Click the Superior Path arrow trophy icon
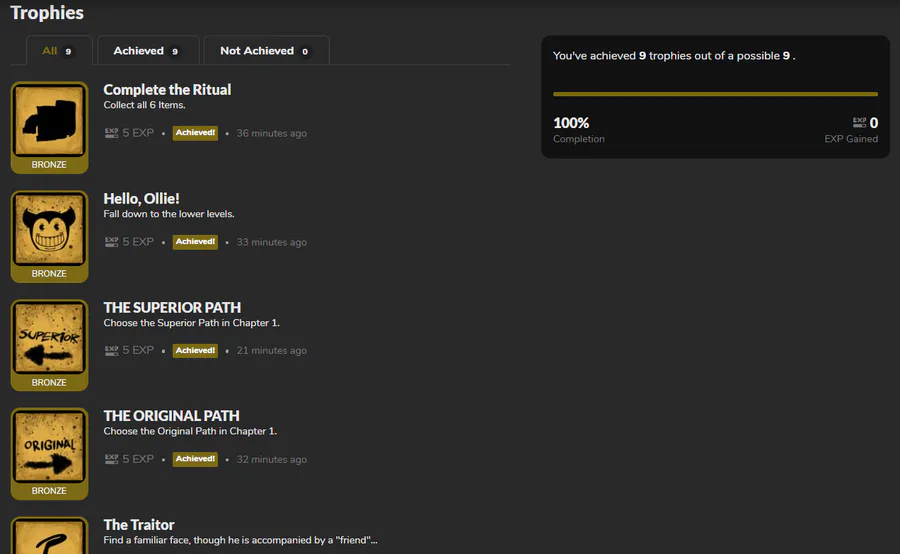This screenshot has width=900, height=554. click(49, 338)
